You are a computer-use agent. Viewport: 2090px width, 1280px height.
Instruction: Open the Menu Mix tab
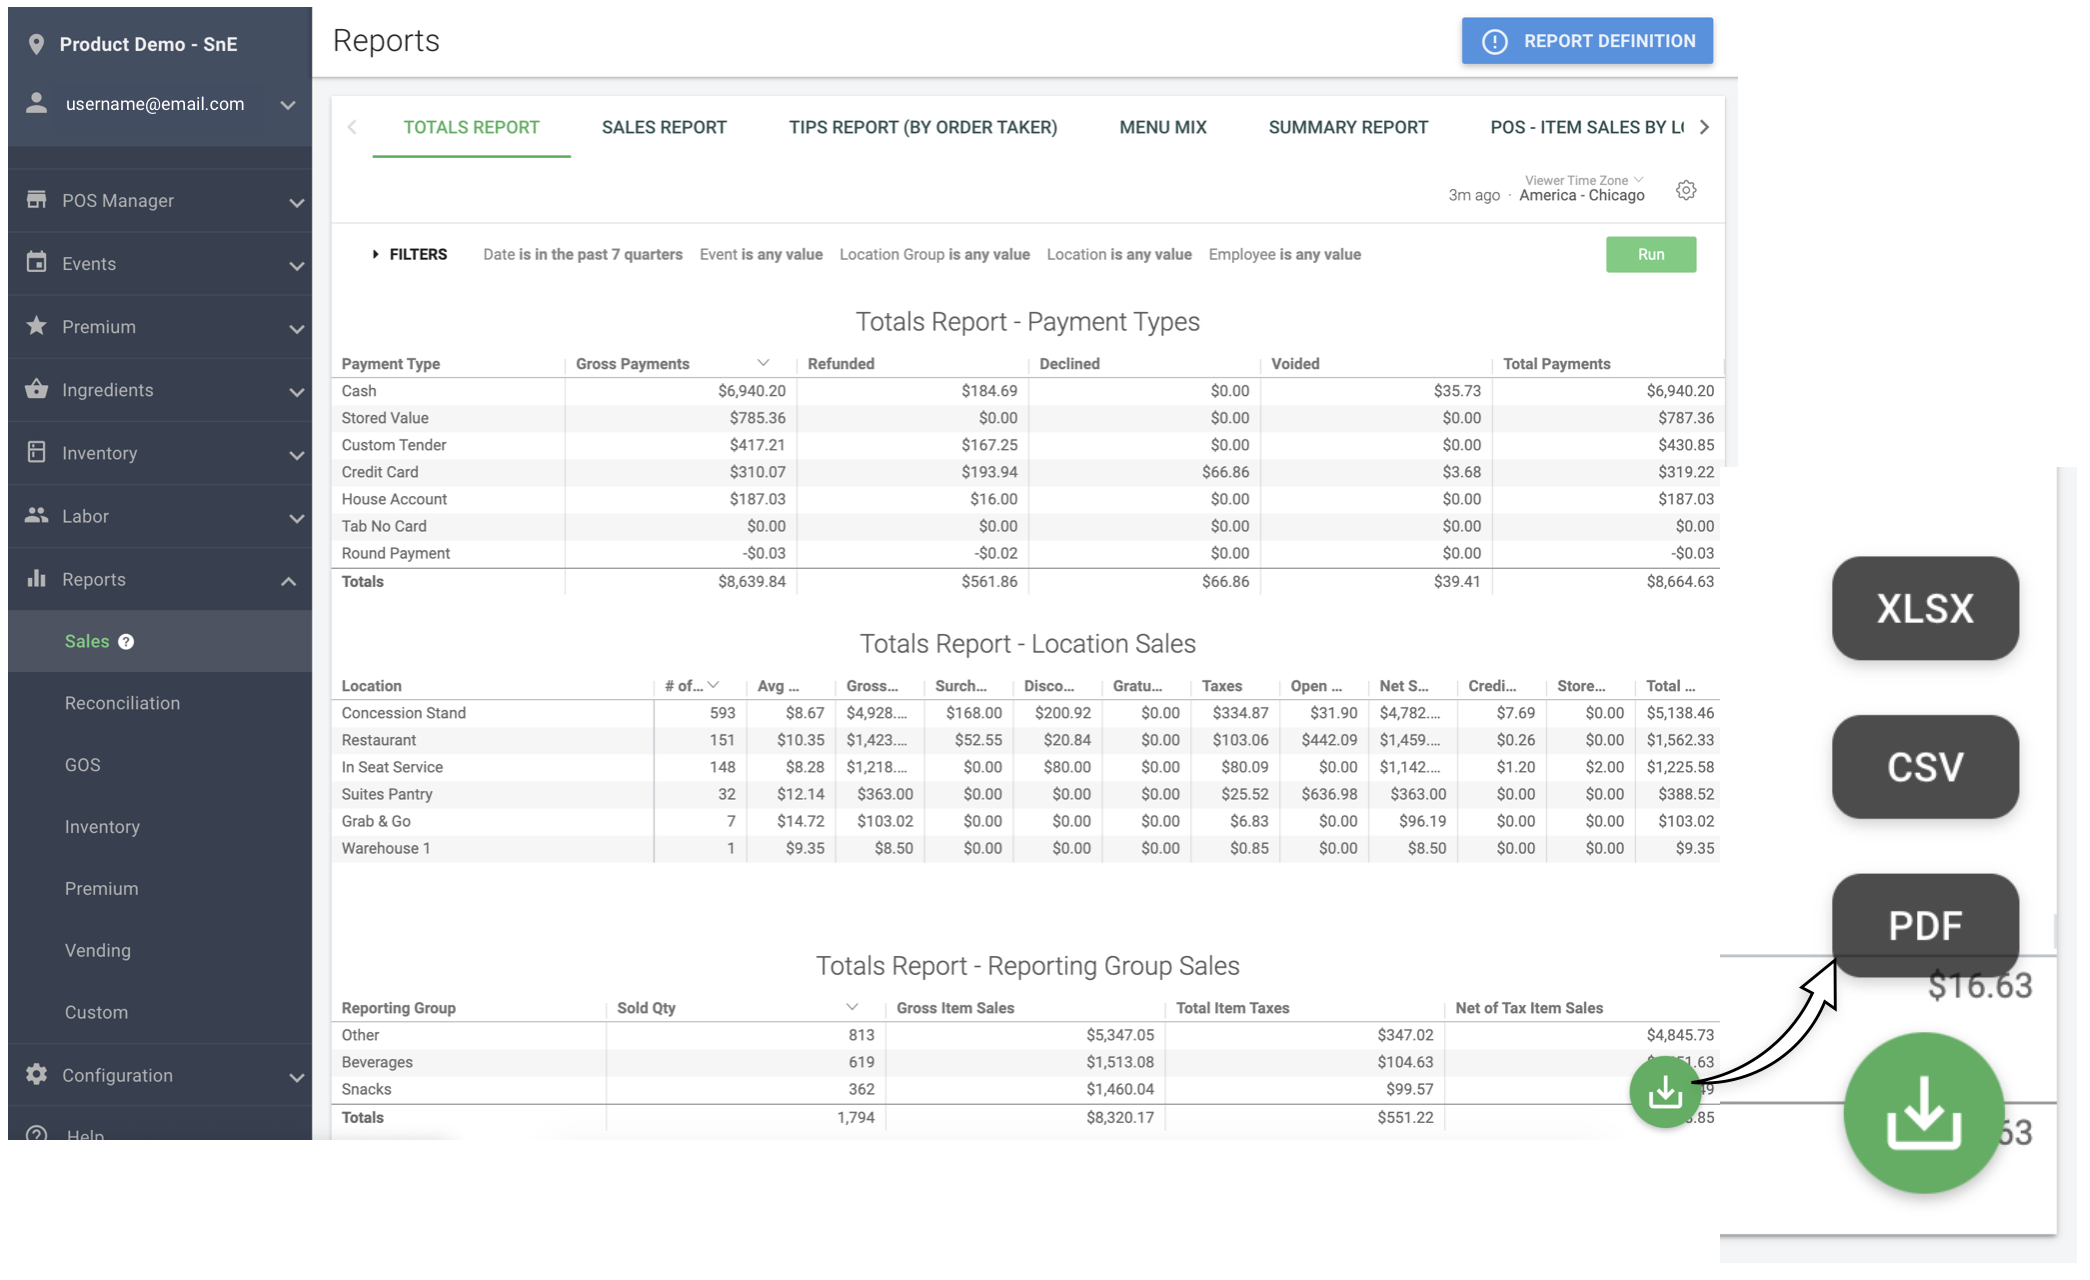(x=1163, y=127)
